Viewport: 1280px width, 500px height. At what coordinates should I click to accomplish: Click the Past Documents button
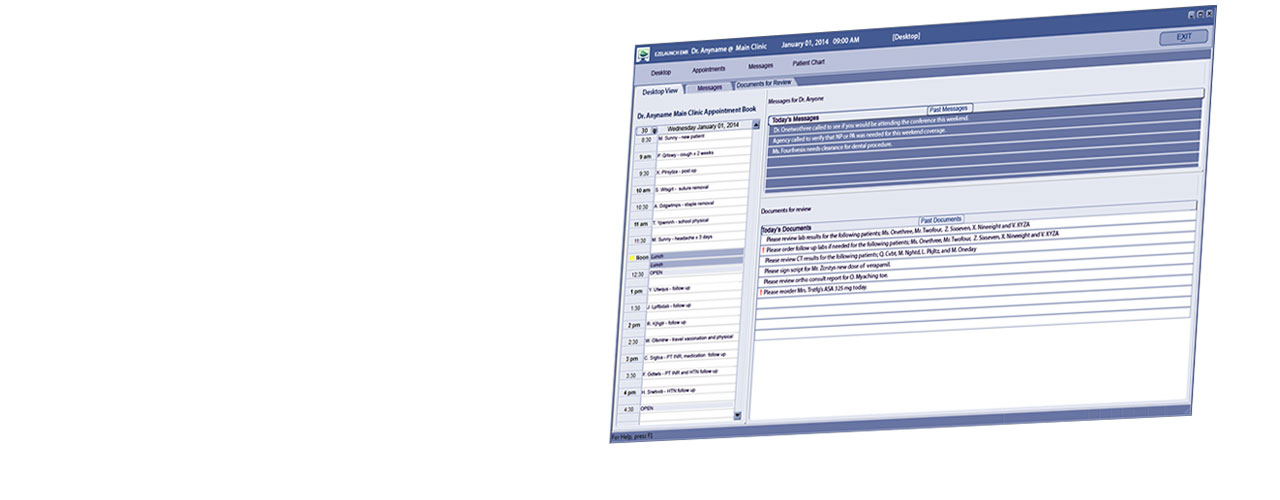click(940, 219)
